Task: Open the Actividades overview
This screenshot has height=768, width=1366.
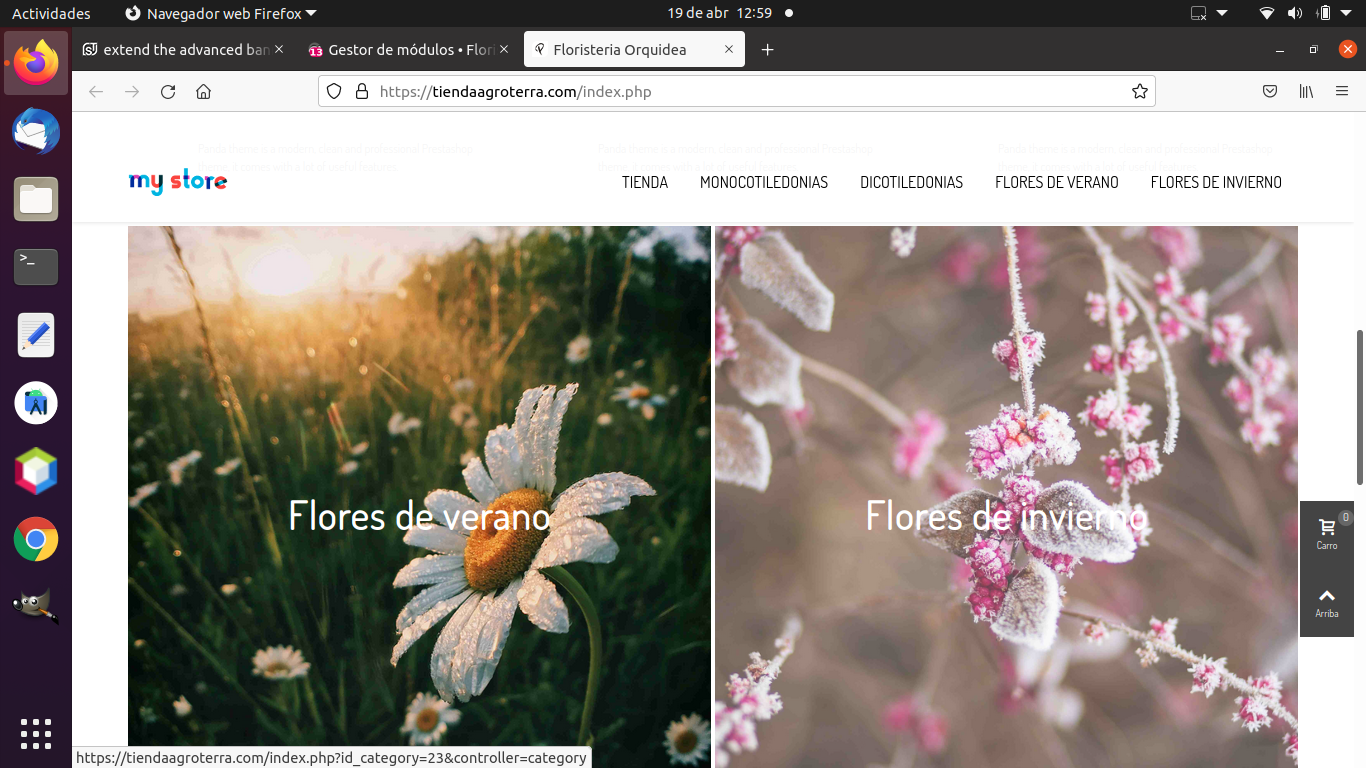Action: [51, 13]
